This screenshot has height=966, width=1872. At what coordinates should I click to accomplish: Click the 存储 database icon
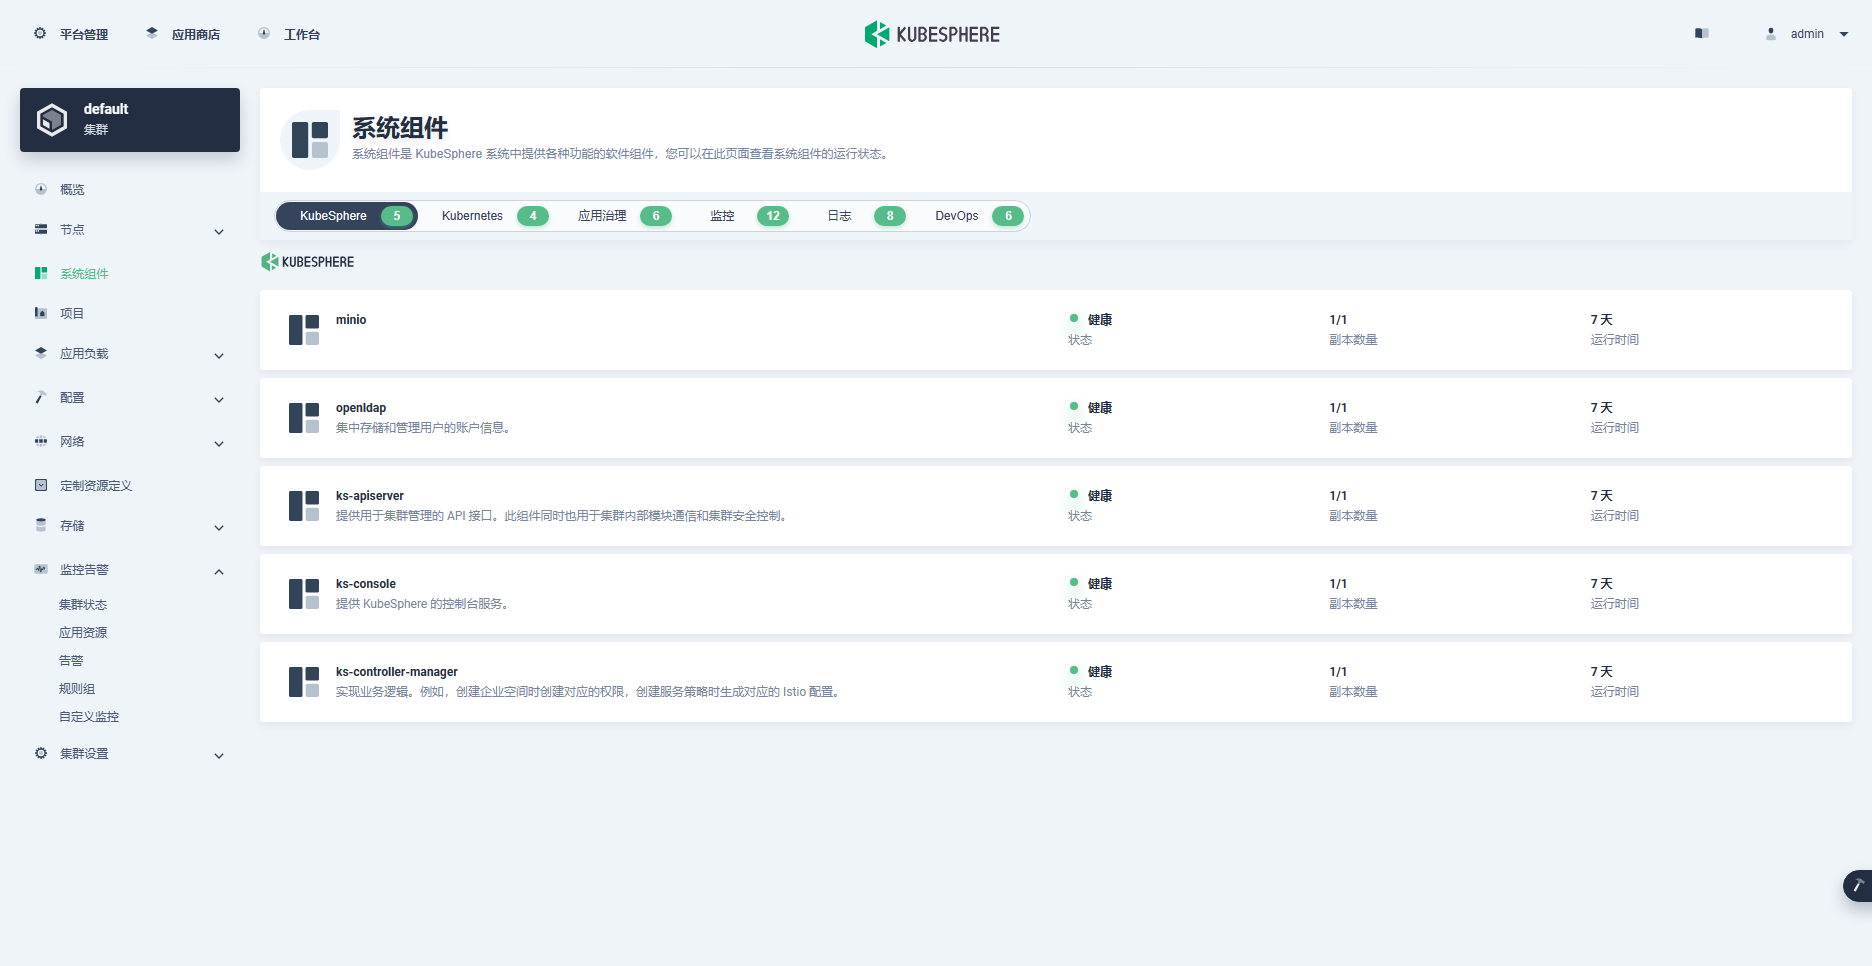pyautogui.click(x=41, y=525)
